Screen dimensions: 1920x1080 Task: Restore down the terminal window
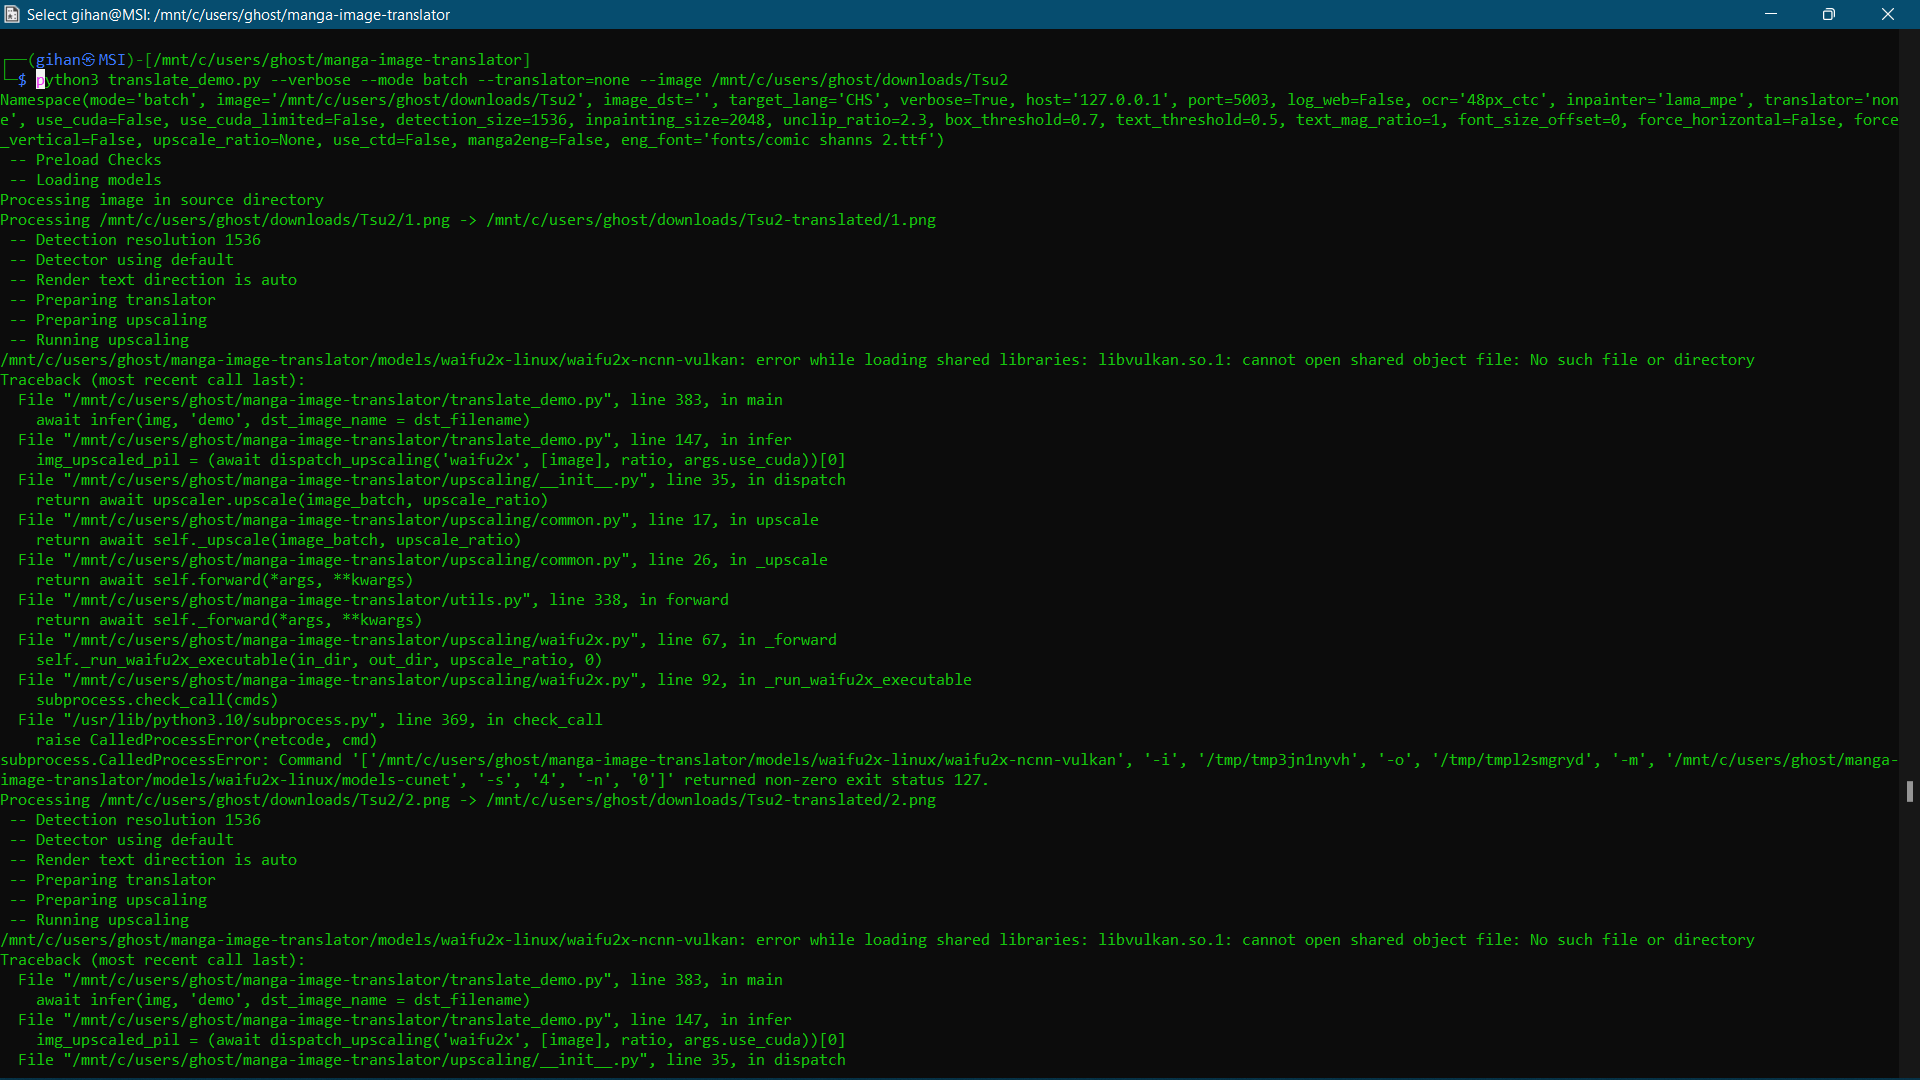pyautogui.click(x=1829, y=14)
